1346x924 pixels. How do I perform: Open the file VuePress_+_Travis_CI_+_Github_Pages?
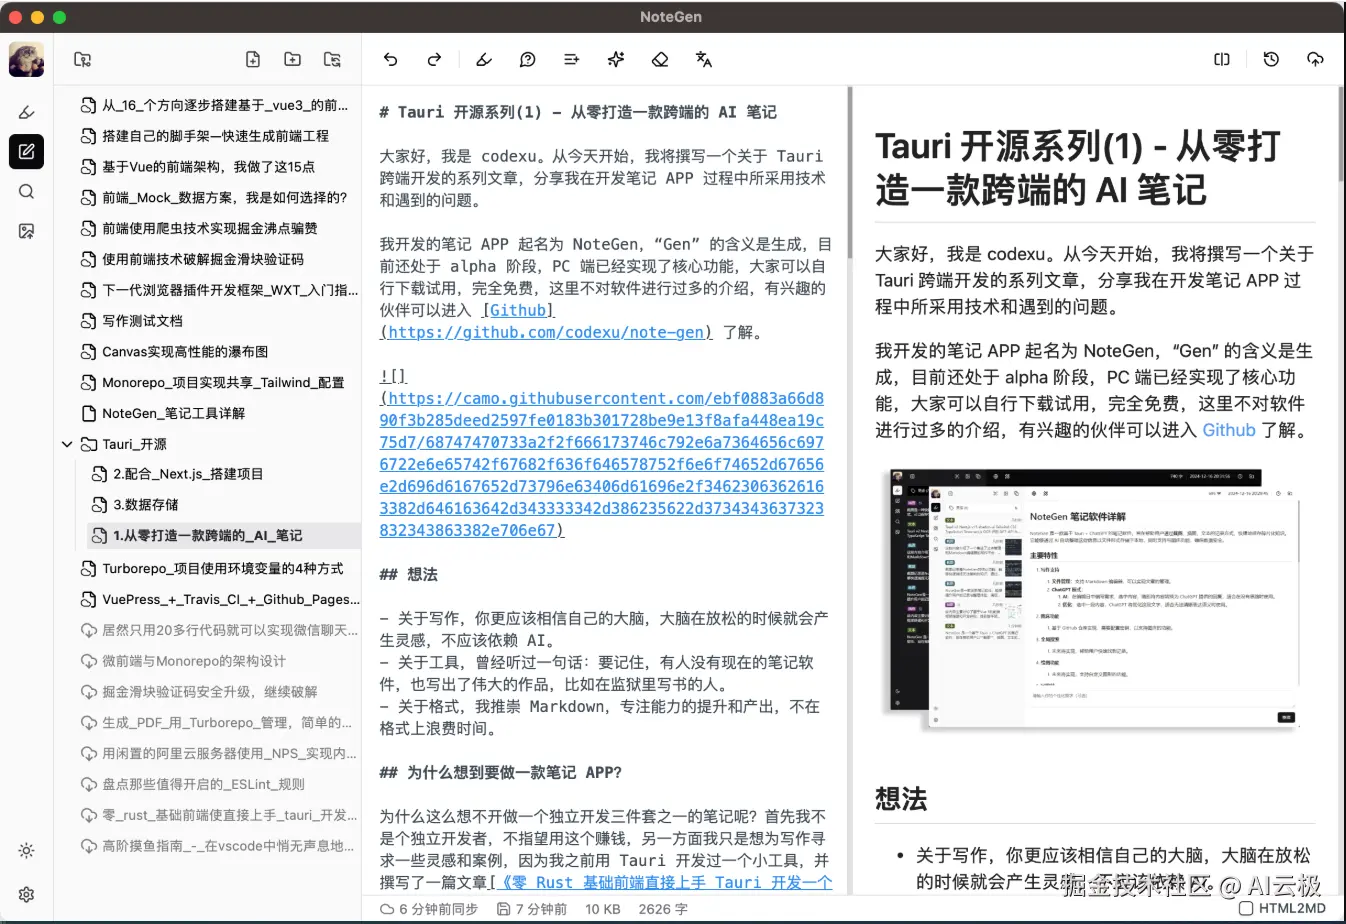229,599
